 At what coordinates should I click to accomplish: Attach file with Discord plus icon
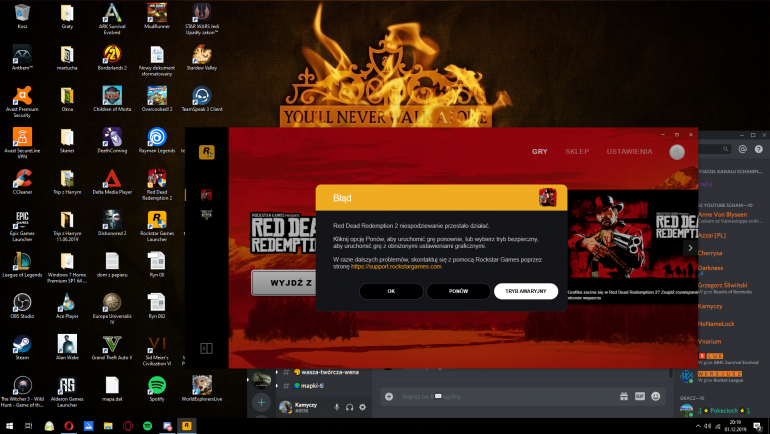(389, 396)
